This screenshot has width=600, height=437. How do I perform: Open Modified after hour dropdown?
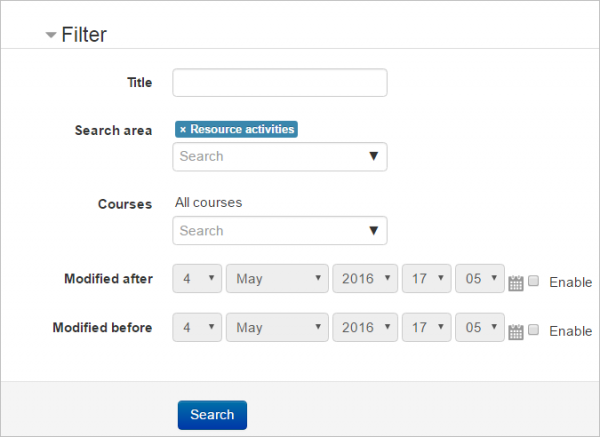click(x=427, y=279)
